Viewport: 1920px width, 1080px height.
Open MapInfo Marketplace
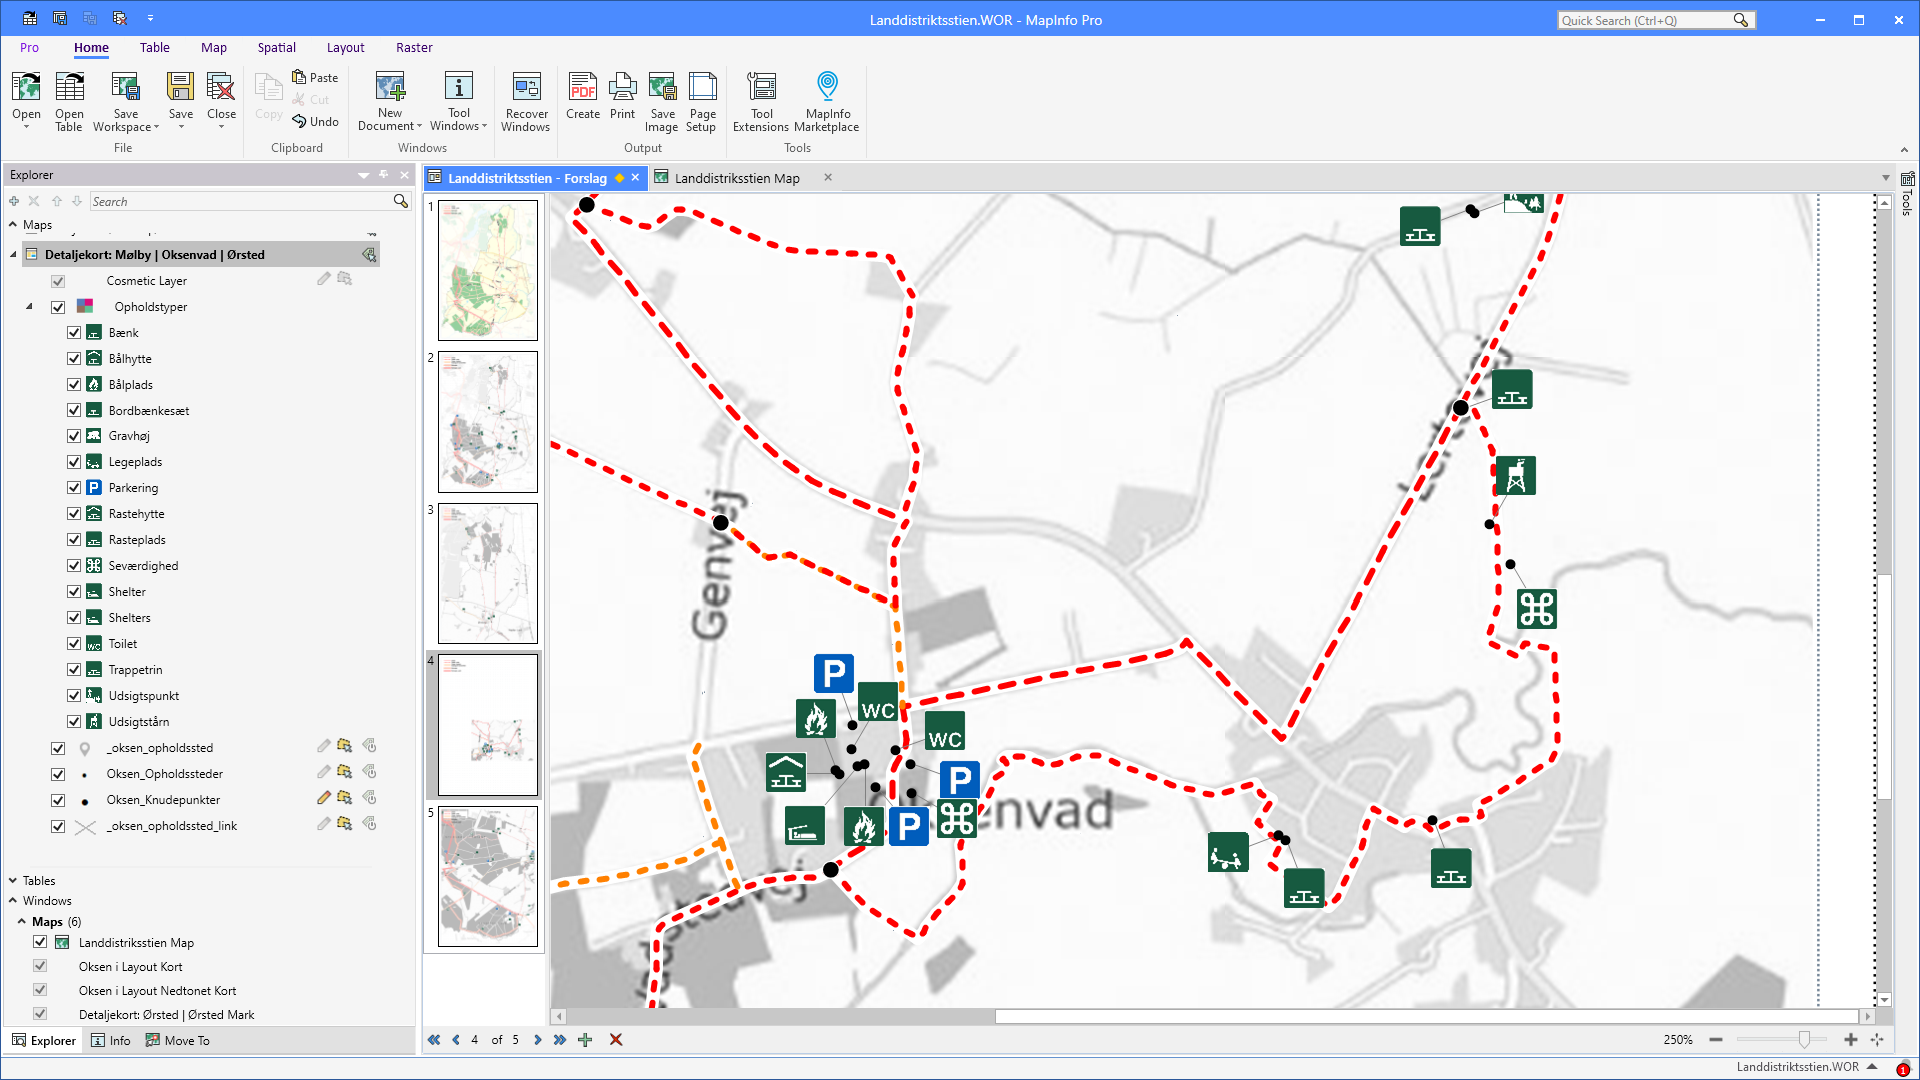click(826, 88)
